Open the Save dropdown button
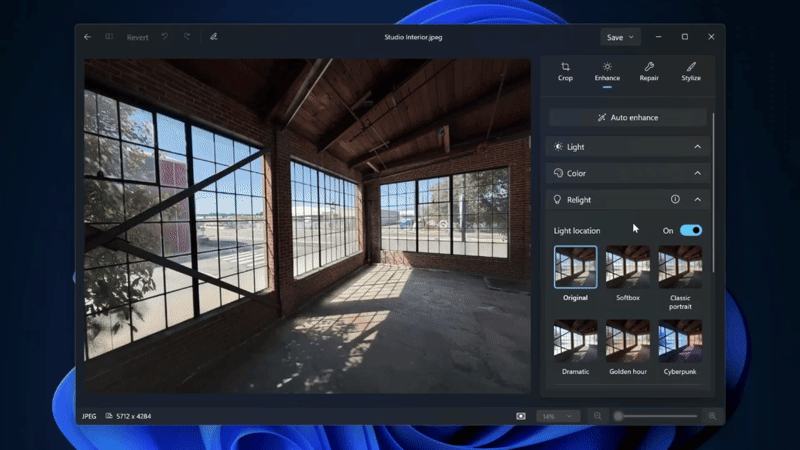Screen dimensions: 800x450 pos(620,37)
